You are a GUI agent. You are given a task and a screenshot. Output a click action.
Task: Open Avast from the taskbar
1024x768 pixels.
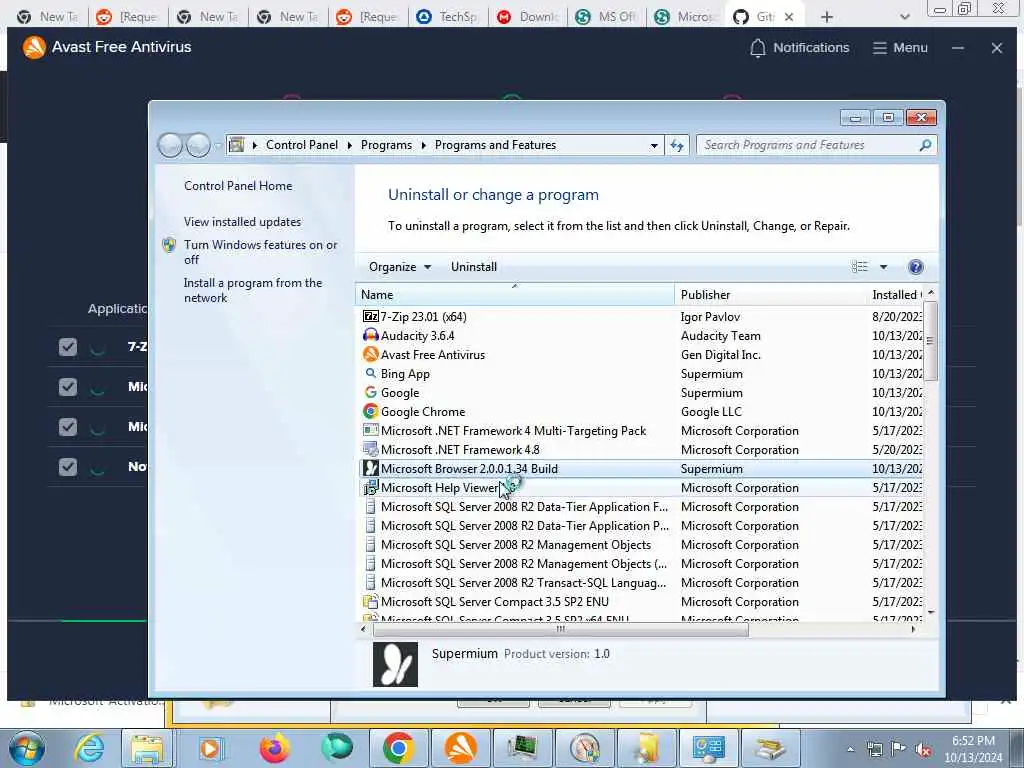point(460,748)
